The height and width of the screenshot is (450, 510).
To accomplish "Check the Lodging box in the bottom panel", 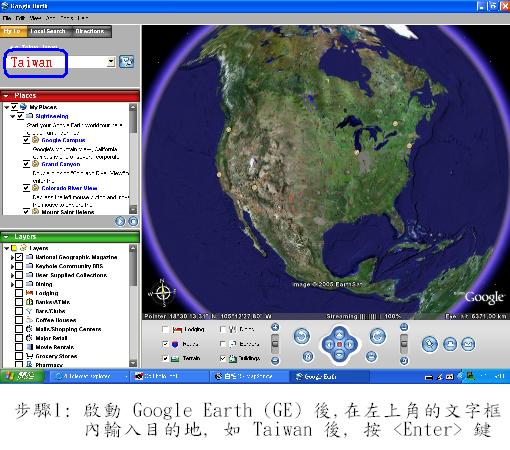I will (165, 329).
